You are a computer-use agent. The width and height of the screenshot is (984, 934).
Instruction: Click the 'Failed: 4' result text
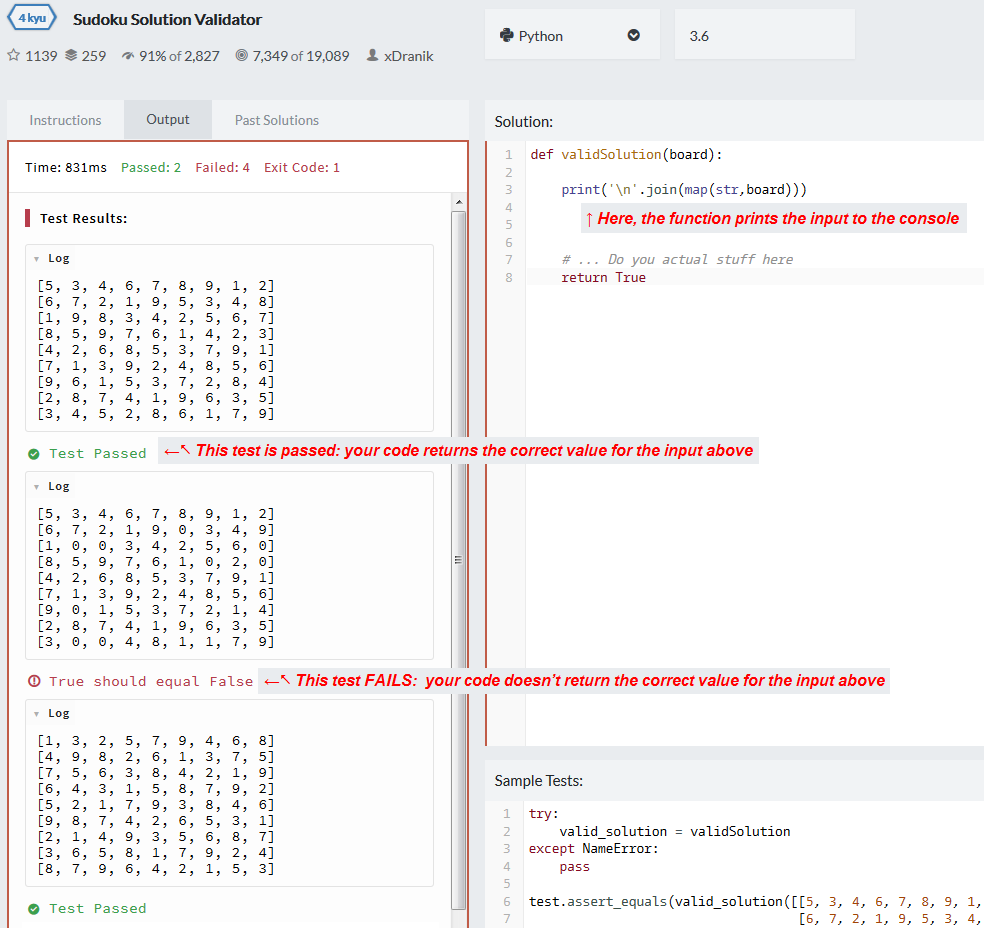(222, 168)
